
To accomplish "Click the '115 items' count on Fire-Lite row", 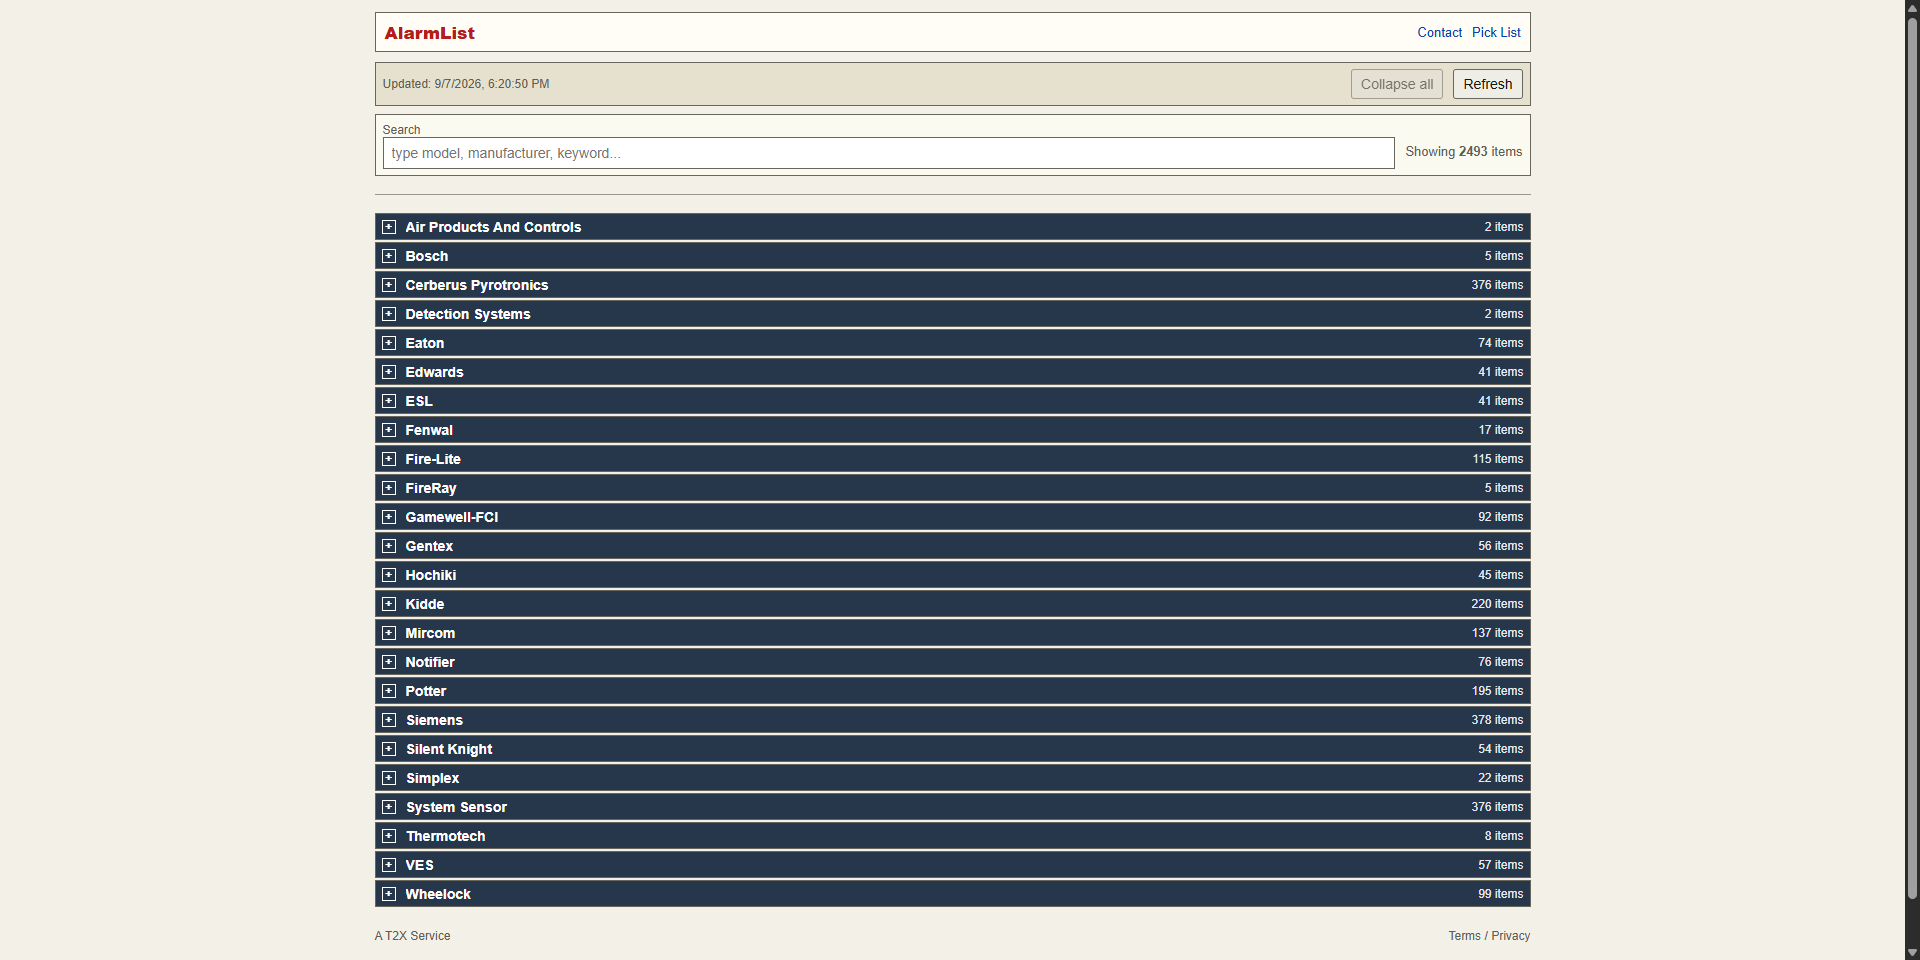I will coord(1498,459).
